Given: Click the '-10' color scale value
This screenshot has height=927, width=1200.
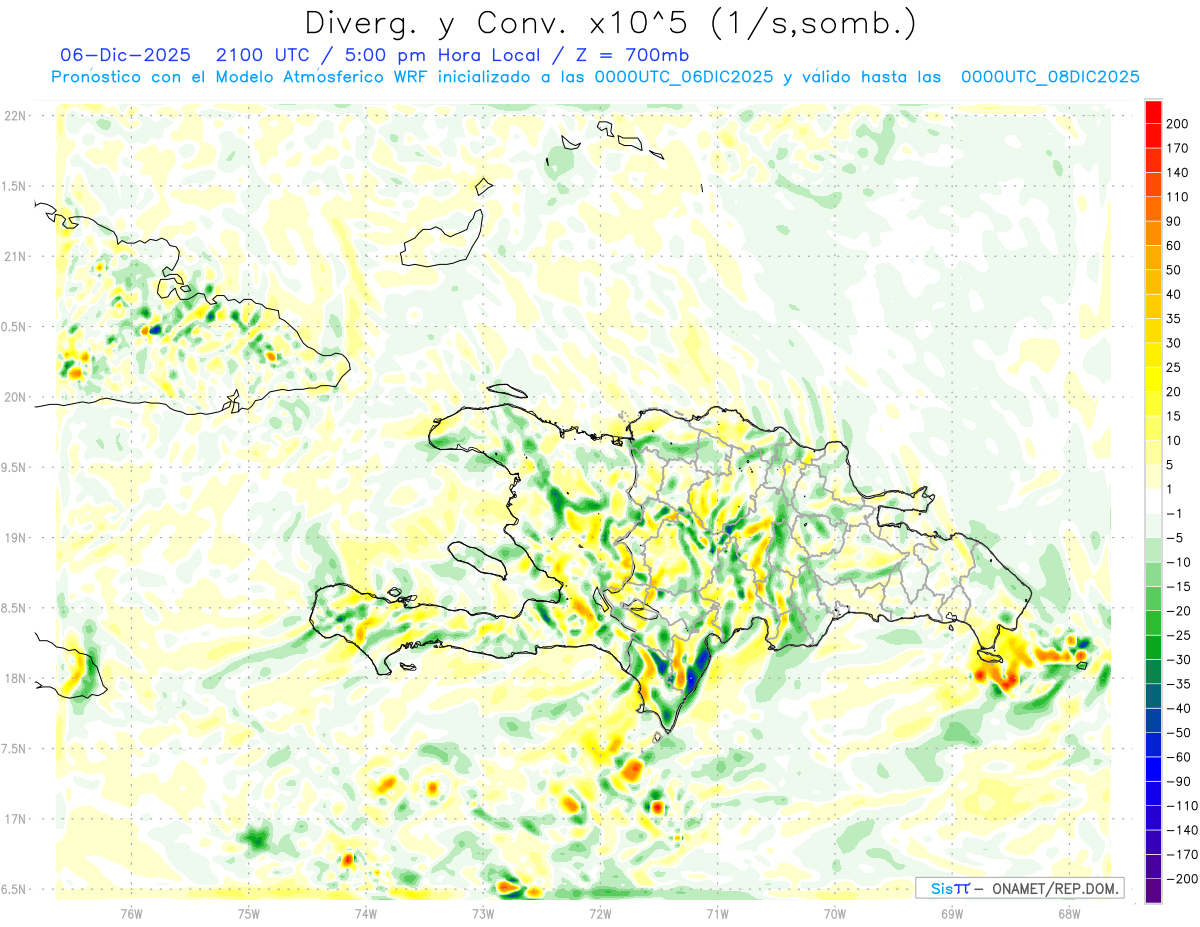Looking at the screenshot, I should click(x=1177, y=562).
